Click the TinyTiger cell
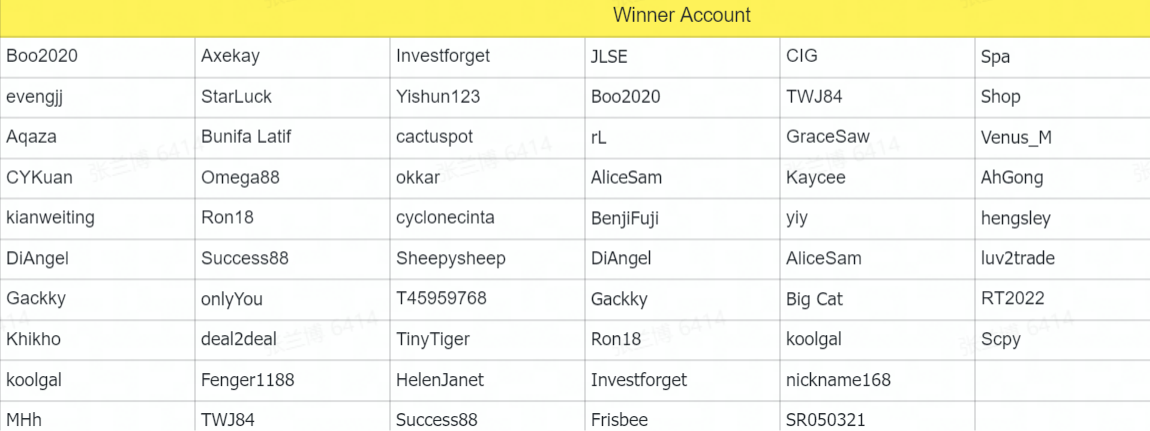 point(488,339)
